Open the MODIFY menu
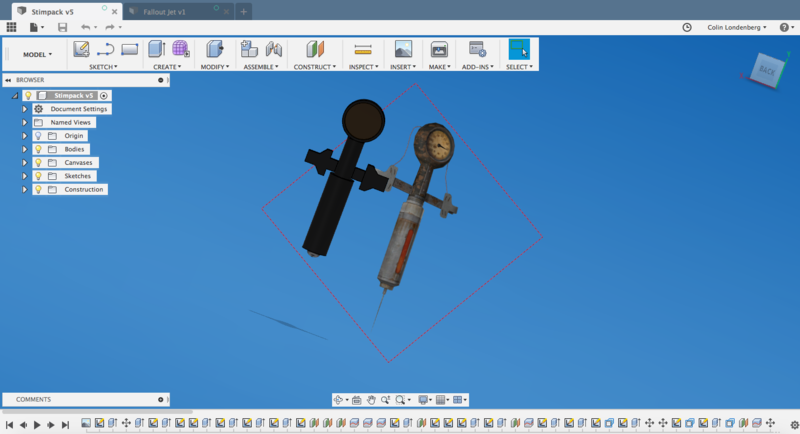This screenshot has height=434, width=800. (215, 67)
